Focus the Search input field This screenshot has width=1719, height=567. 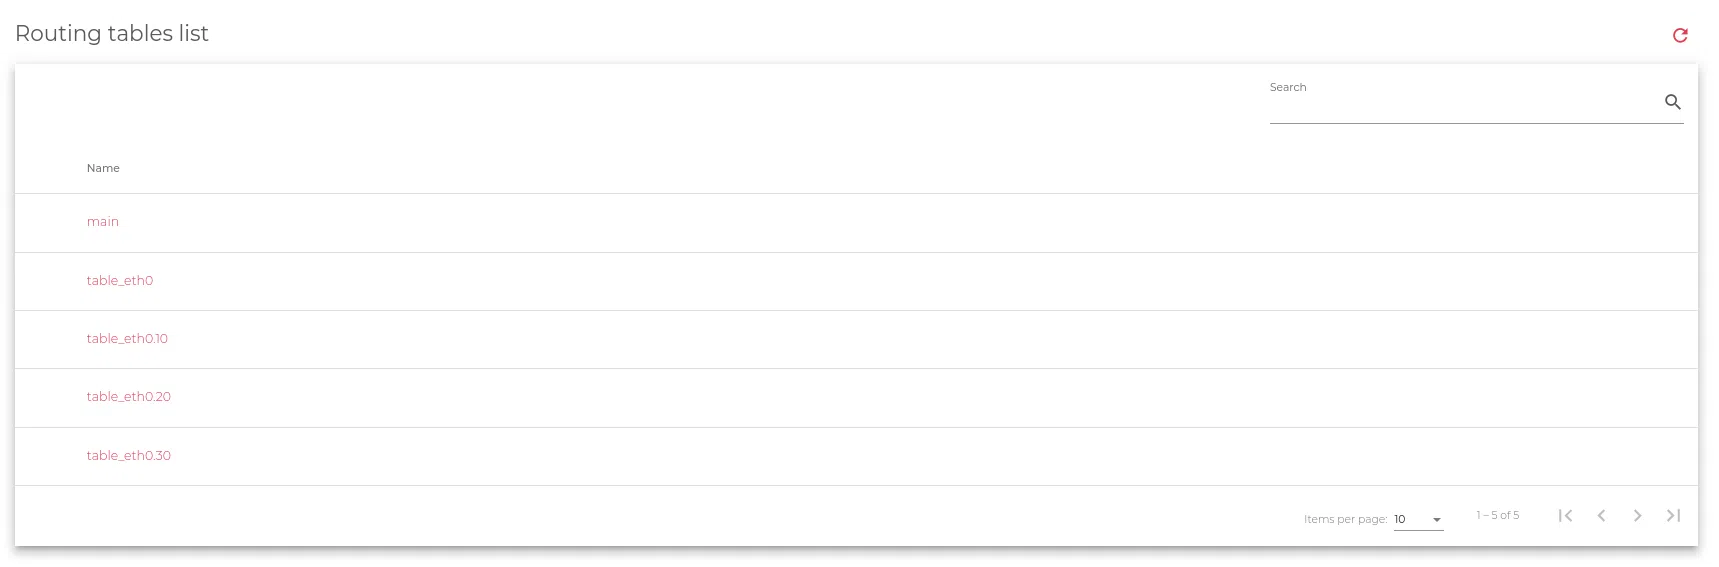click(1460, 106)
